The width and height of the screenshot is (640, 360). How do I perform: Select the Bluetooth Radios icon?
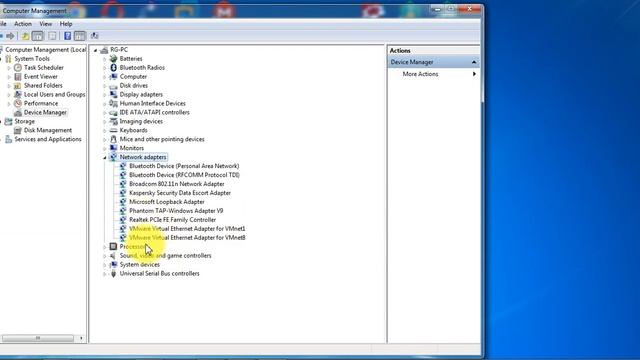point(113,68)
